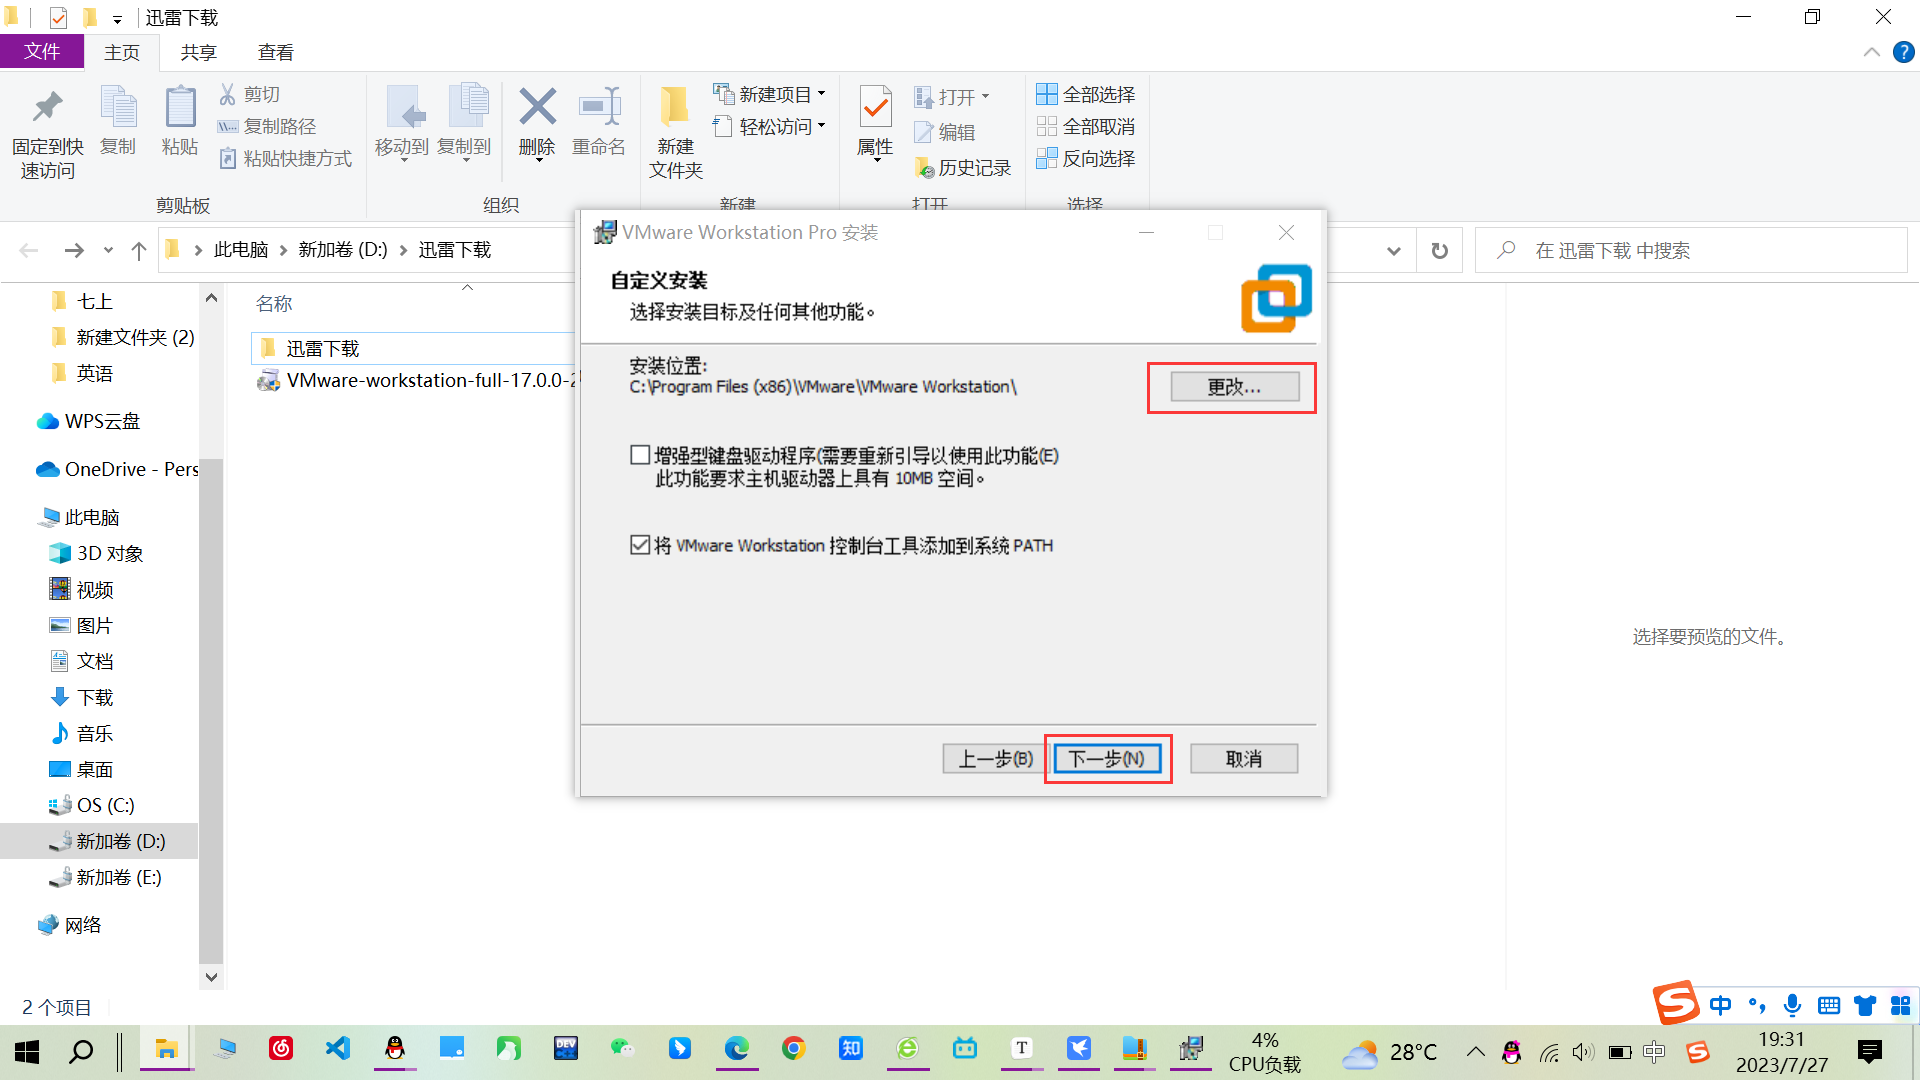Click 上一步(B) in the VMware installer
The width and height of the screenshot is (1920, 1080).
pyautogui.click(x=995, y=759)
